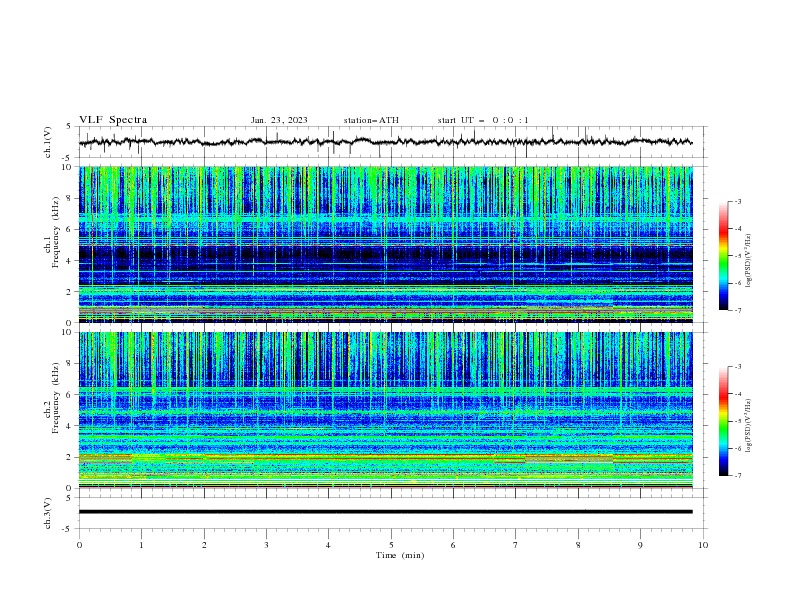Click the 'ch.1(V)' axis label
The image size is (792, 612).
(48, 142)
